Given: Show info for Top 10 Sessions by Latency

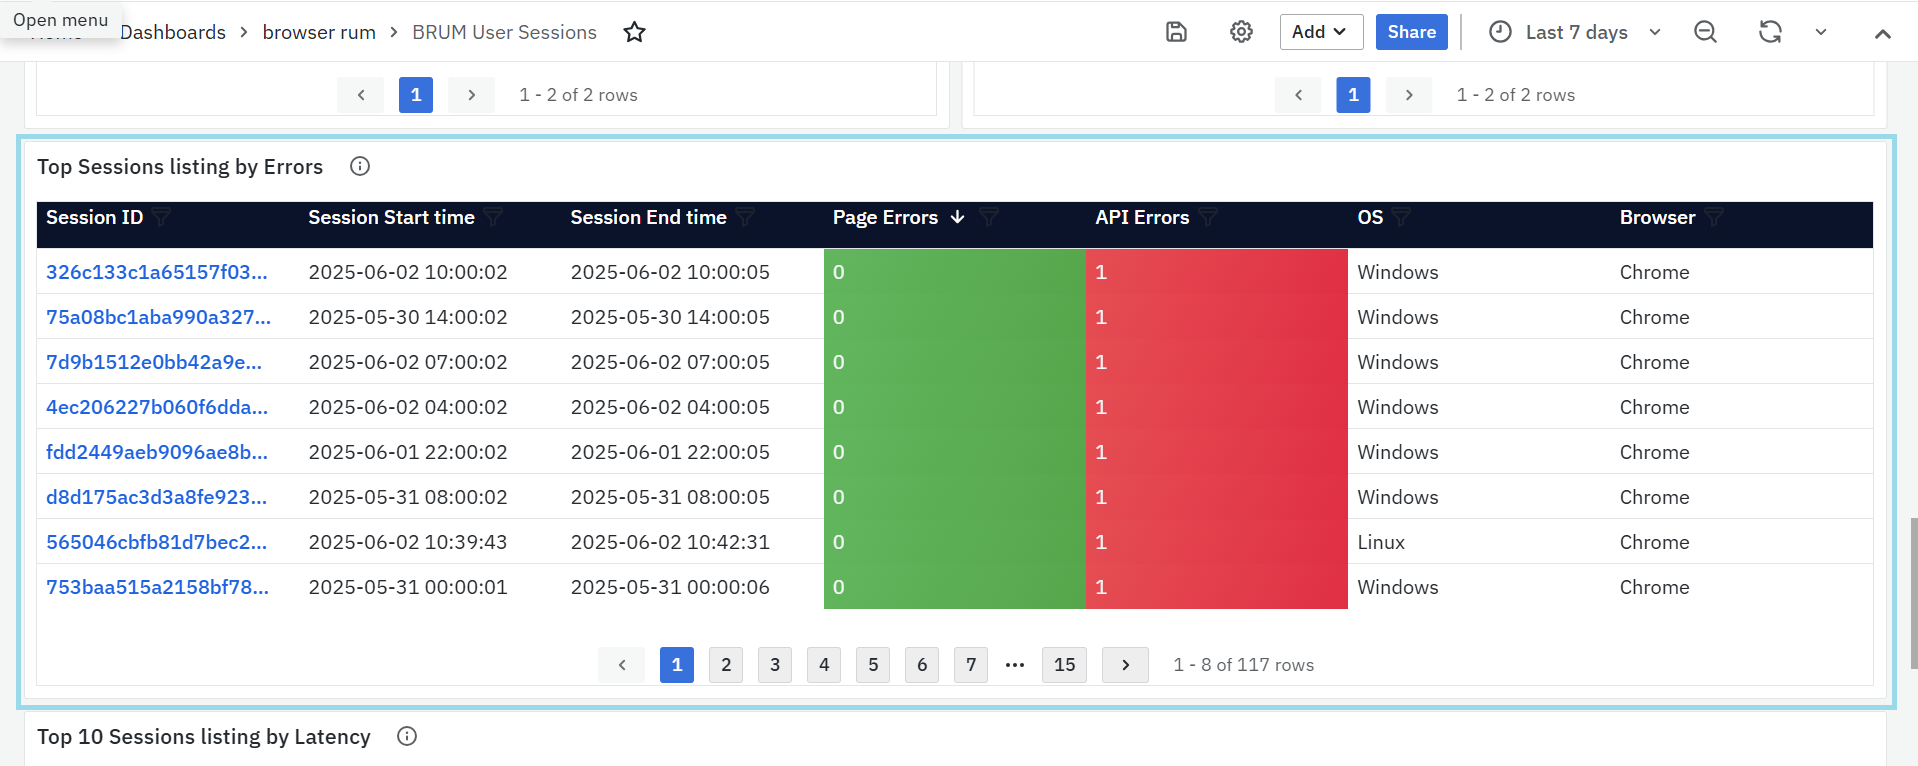Looking at the screenshot, I should 407,737.
